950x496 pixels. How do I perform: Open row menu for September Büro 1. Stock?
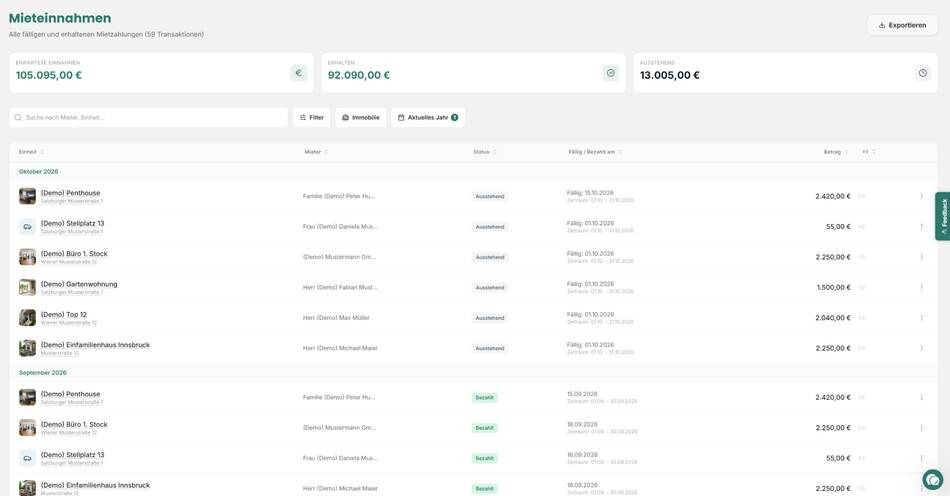coord(922,428)
